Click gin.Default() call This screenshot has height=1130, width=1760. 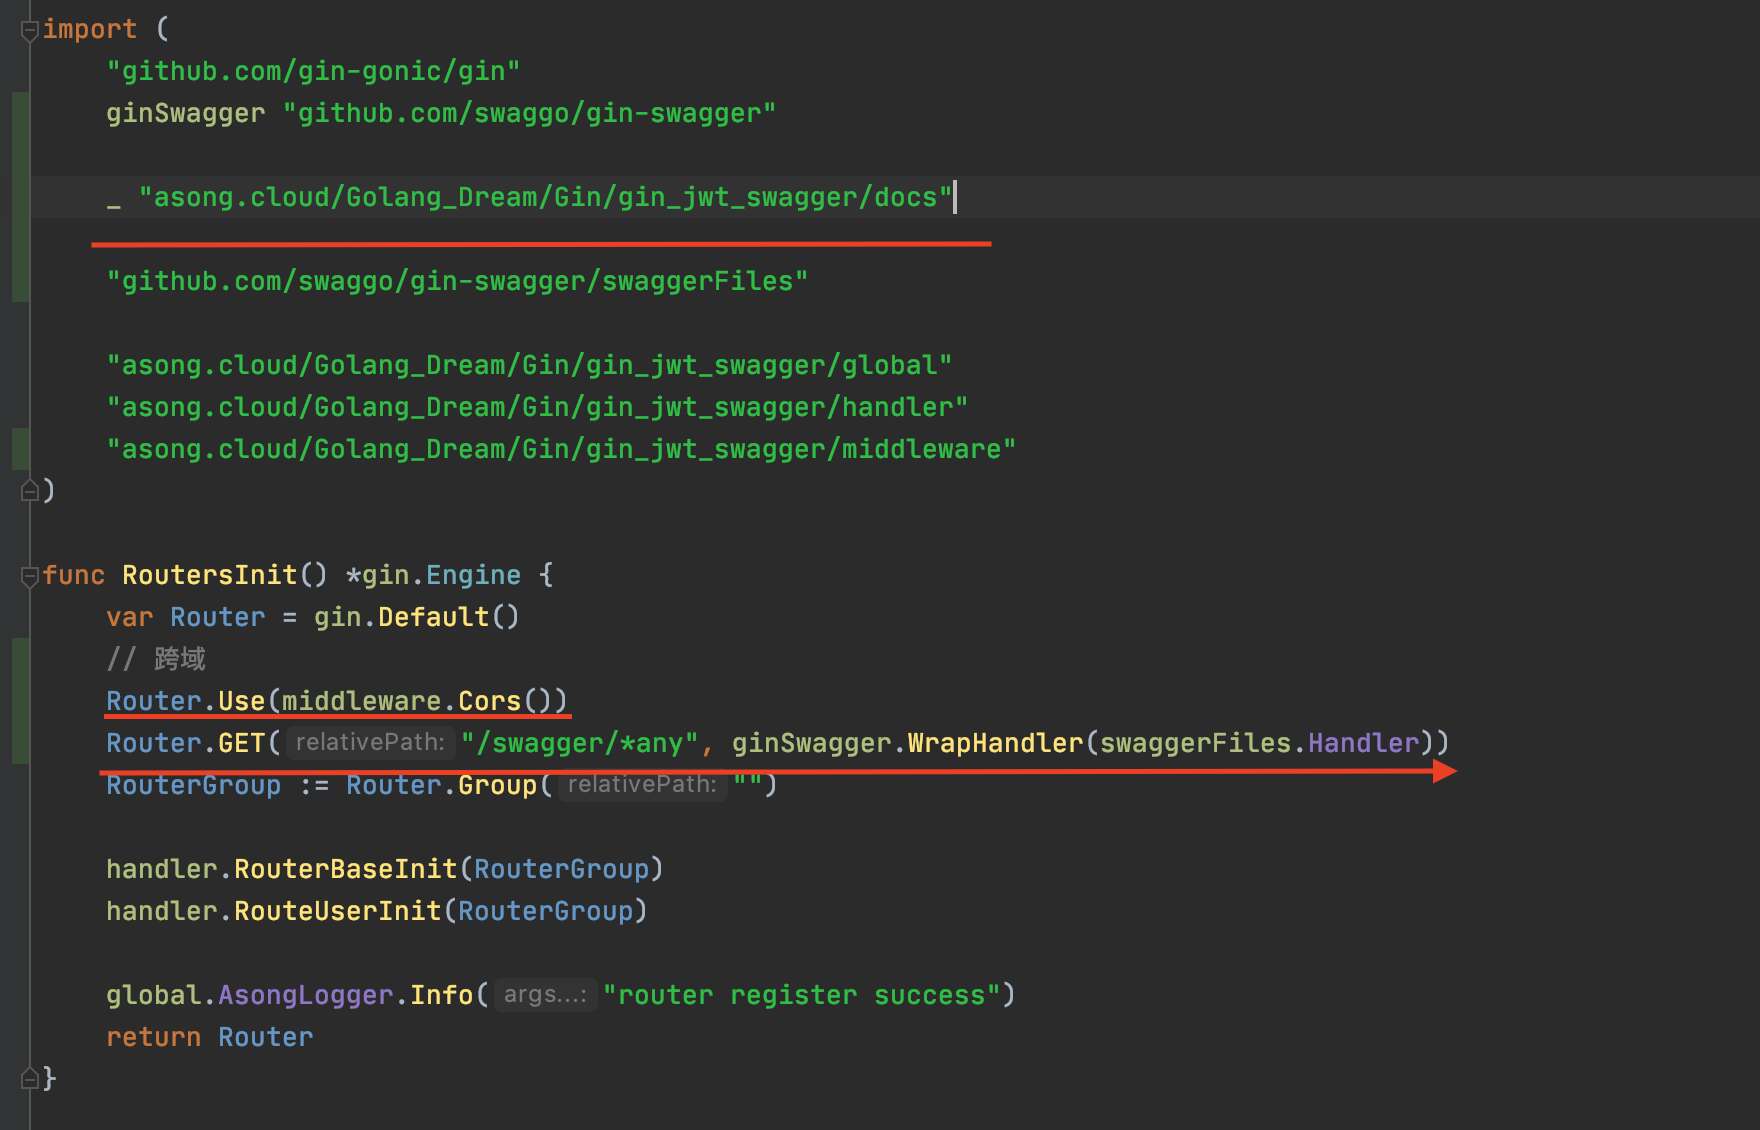[x=417, y=617]
